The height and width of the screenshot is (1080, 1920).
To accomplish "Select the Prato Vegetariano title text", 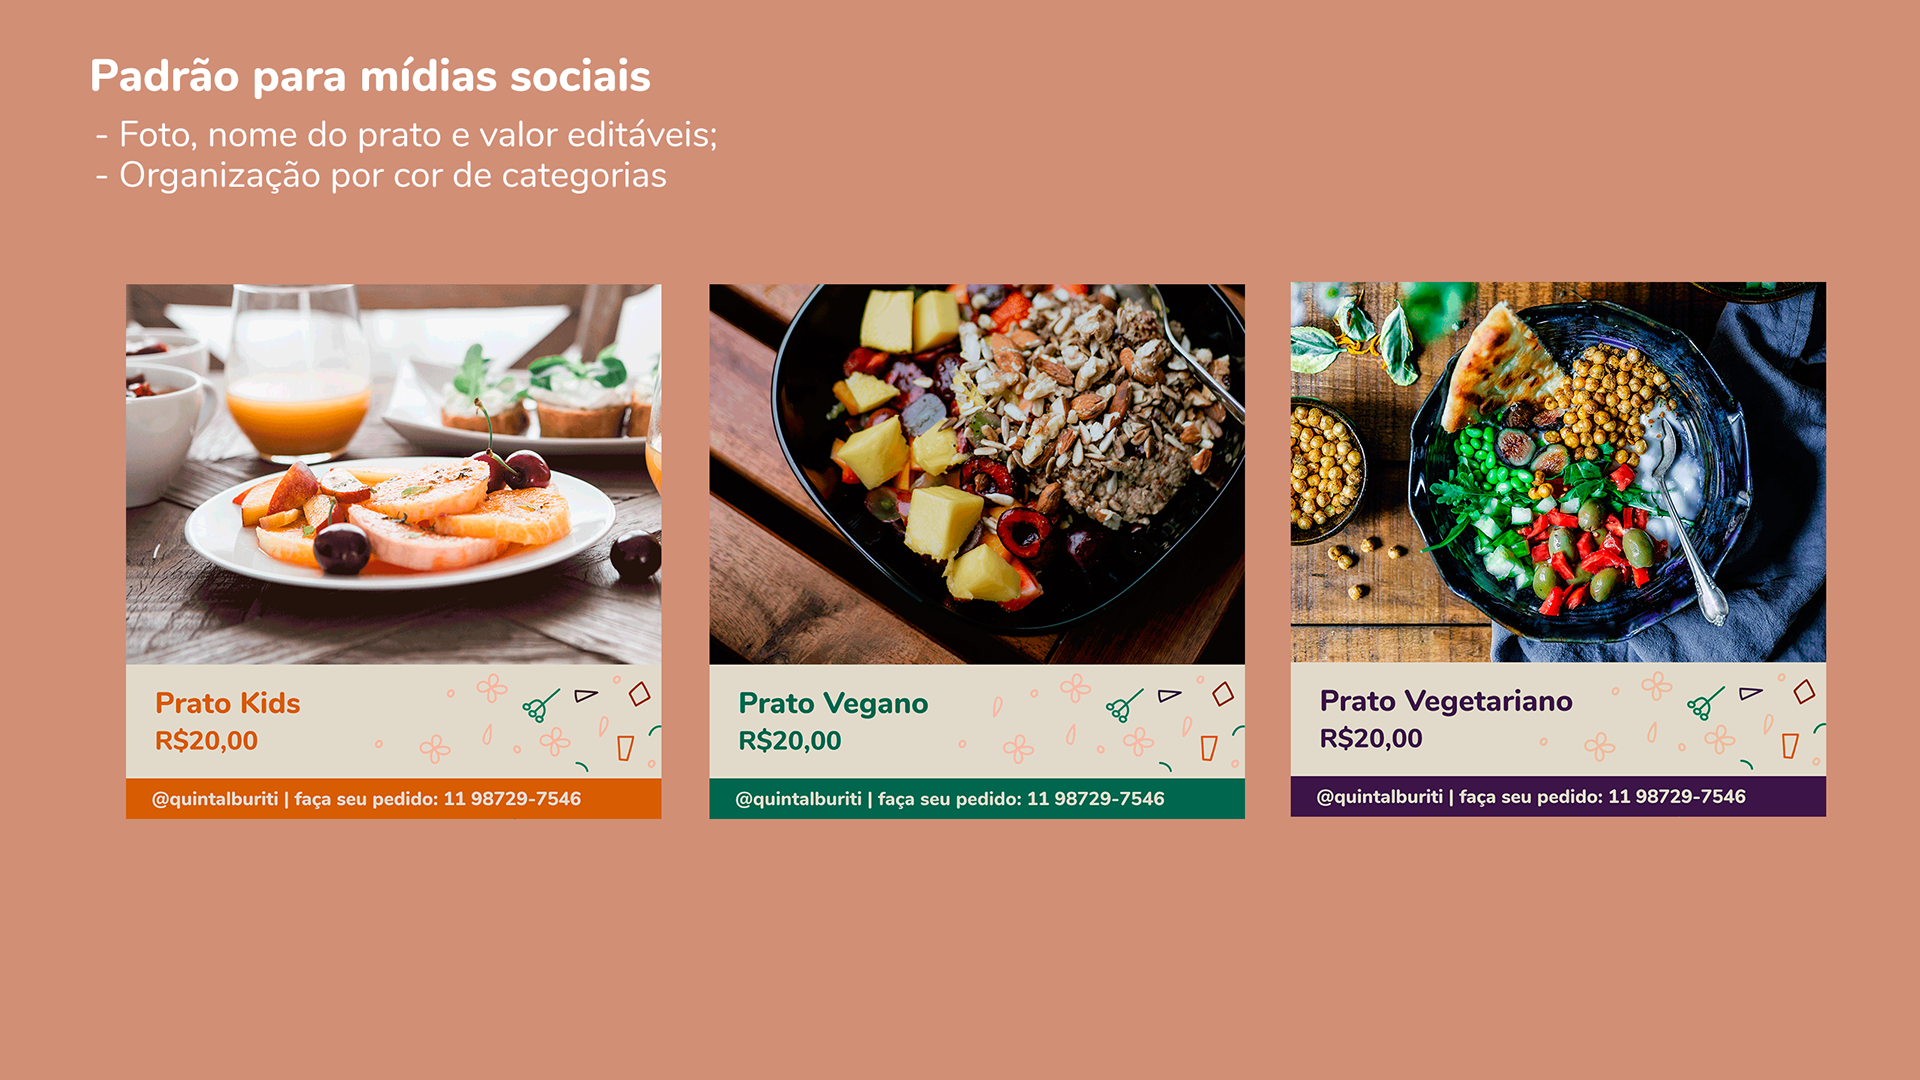I will (x=1446, y=702).
